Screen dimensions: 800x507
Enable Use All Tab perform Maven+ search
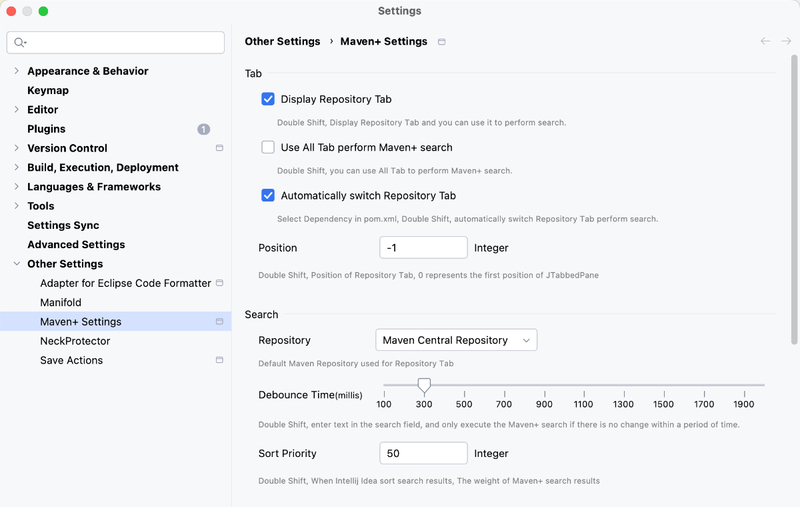268,147
